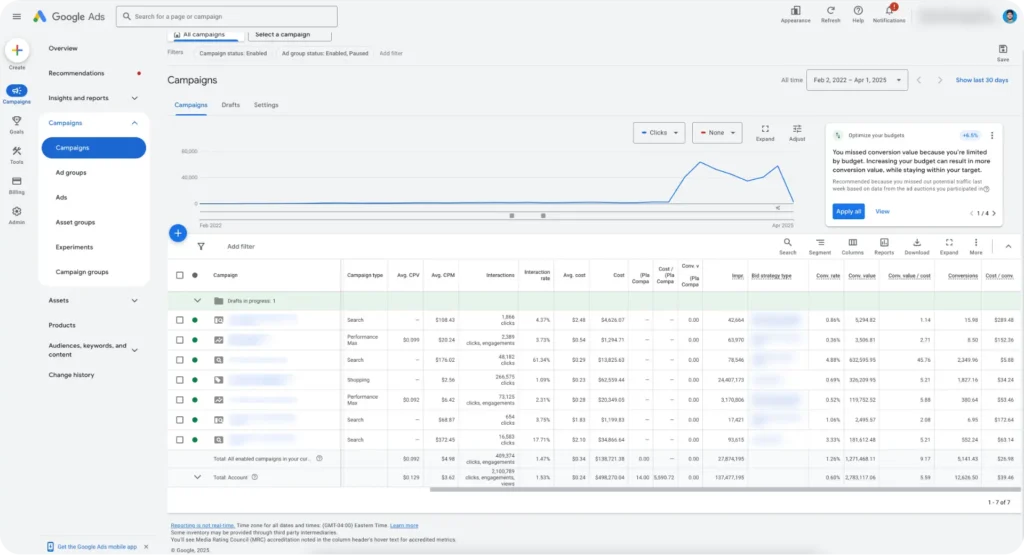Open the Billing card icon
The width and height of the screenshot is (1024, 556).
pyautogui.click(x=16, y=181)
